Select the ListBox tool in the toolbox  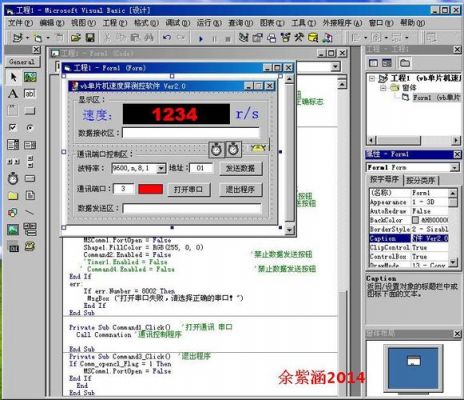click(x=30, y=145)
